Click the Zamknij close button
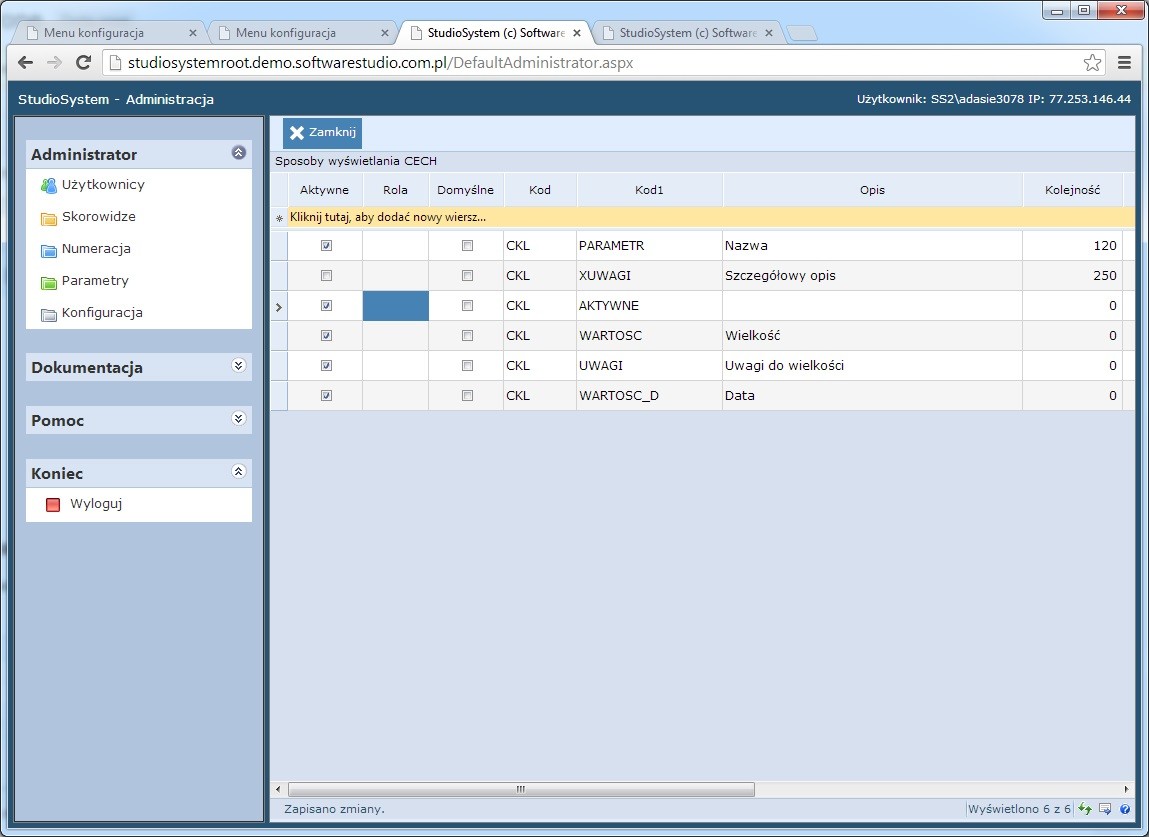This screenshot has width=1149, height=837. [322, 133]
